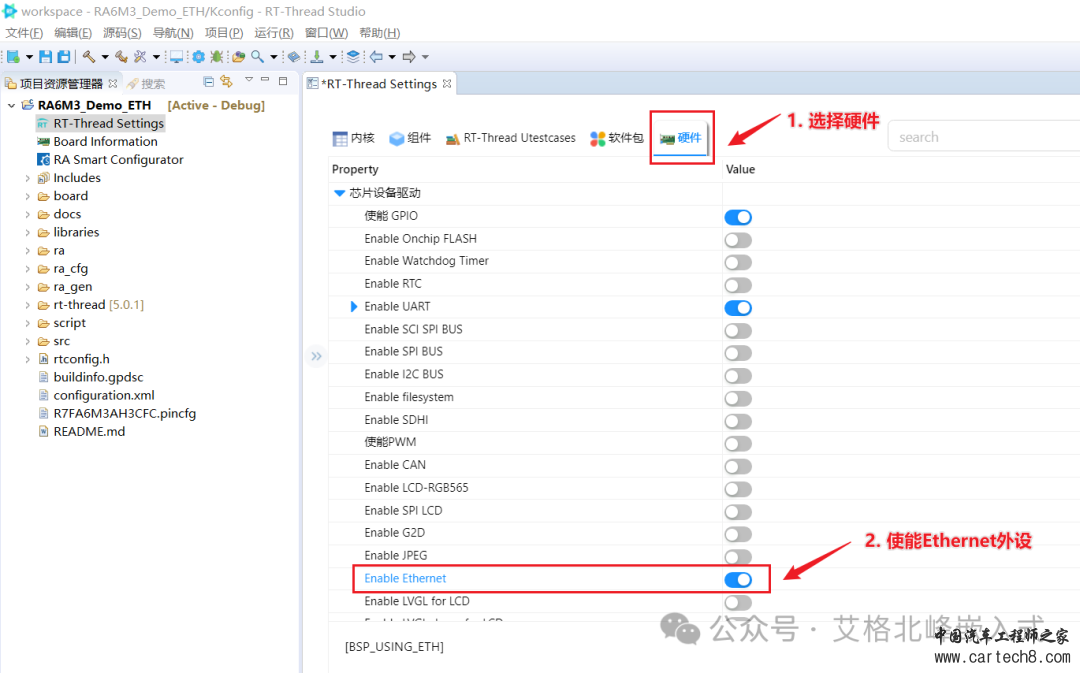Collapse the RA6M3_Demo_ETH project tree
The image size is (1080, 673).
12,105
